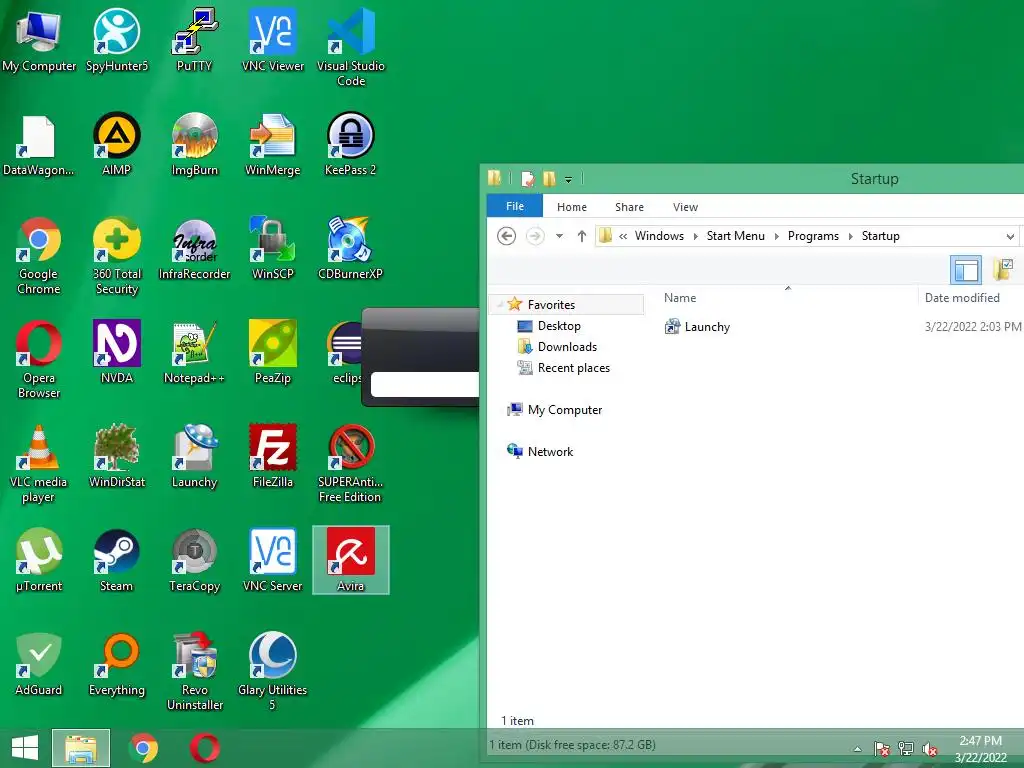This screenshot has width=1024, height=768.
Task: Open the Share ribbon tab
Action: (x=629, y=207)
